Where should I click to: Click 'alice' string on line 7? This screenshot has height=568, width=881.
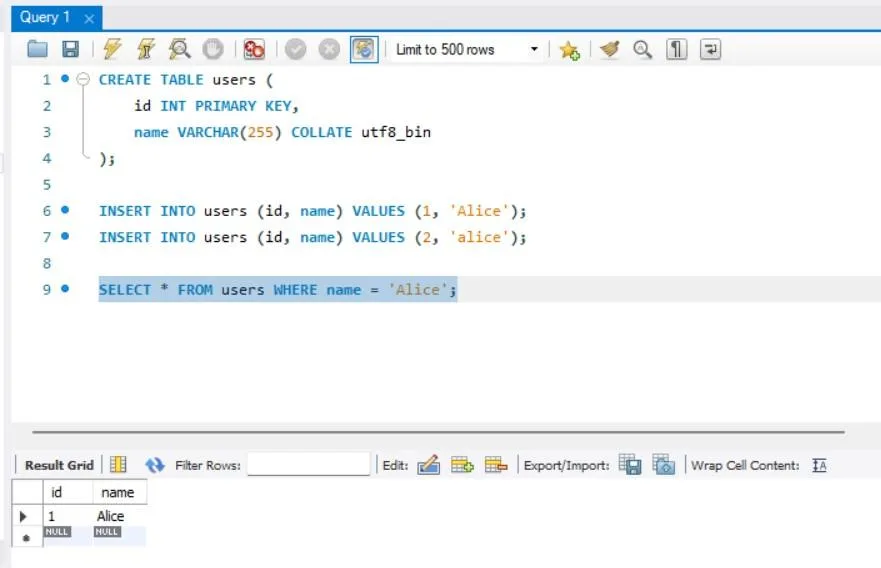(478, 237)
